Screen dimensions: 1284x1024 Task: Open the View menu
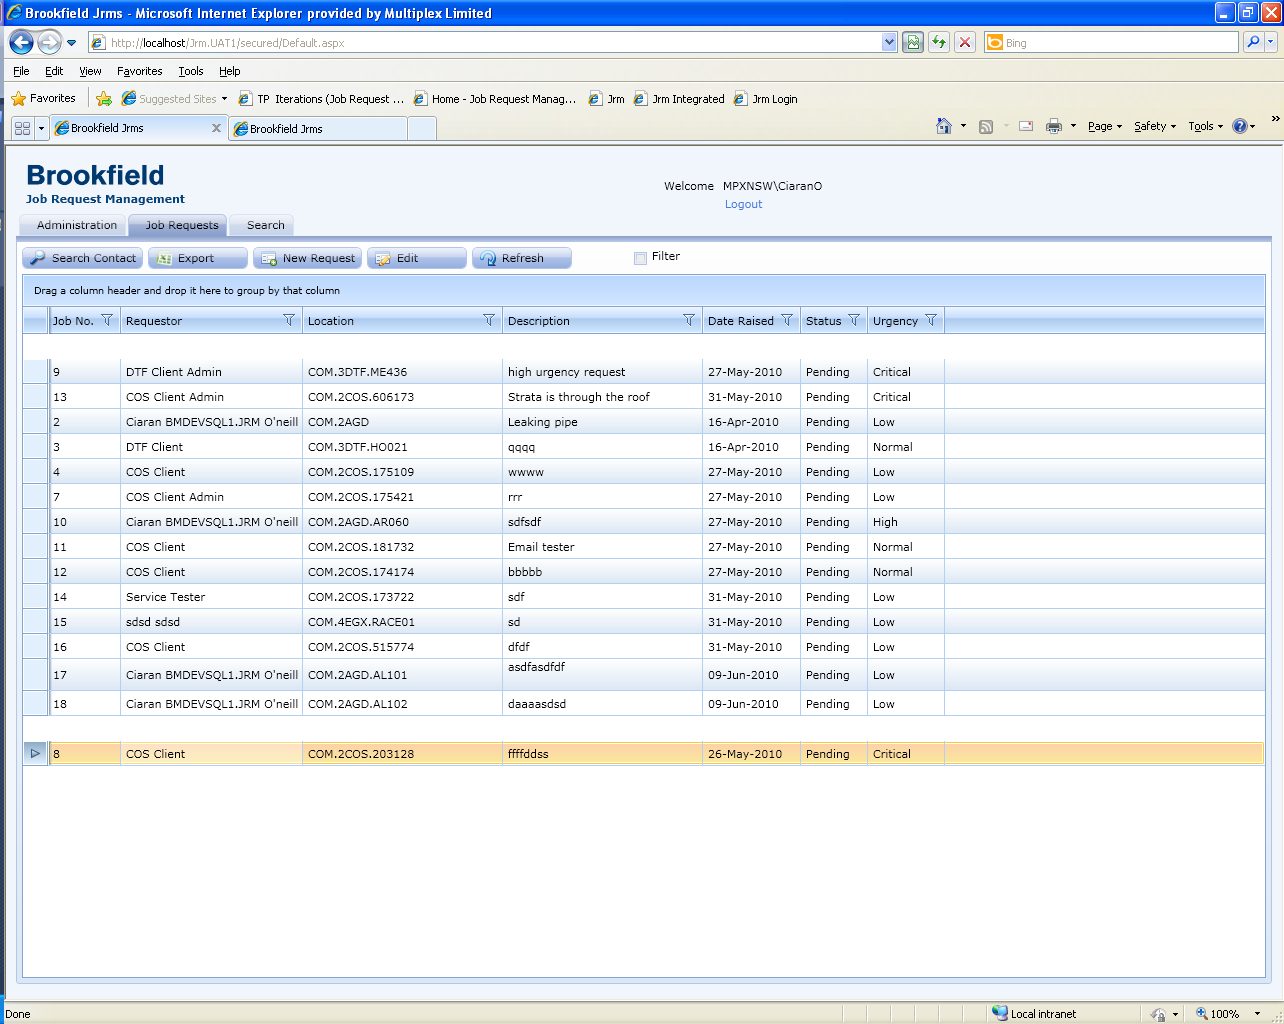[90, 71]
